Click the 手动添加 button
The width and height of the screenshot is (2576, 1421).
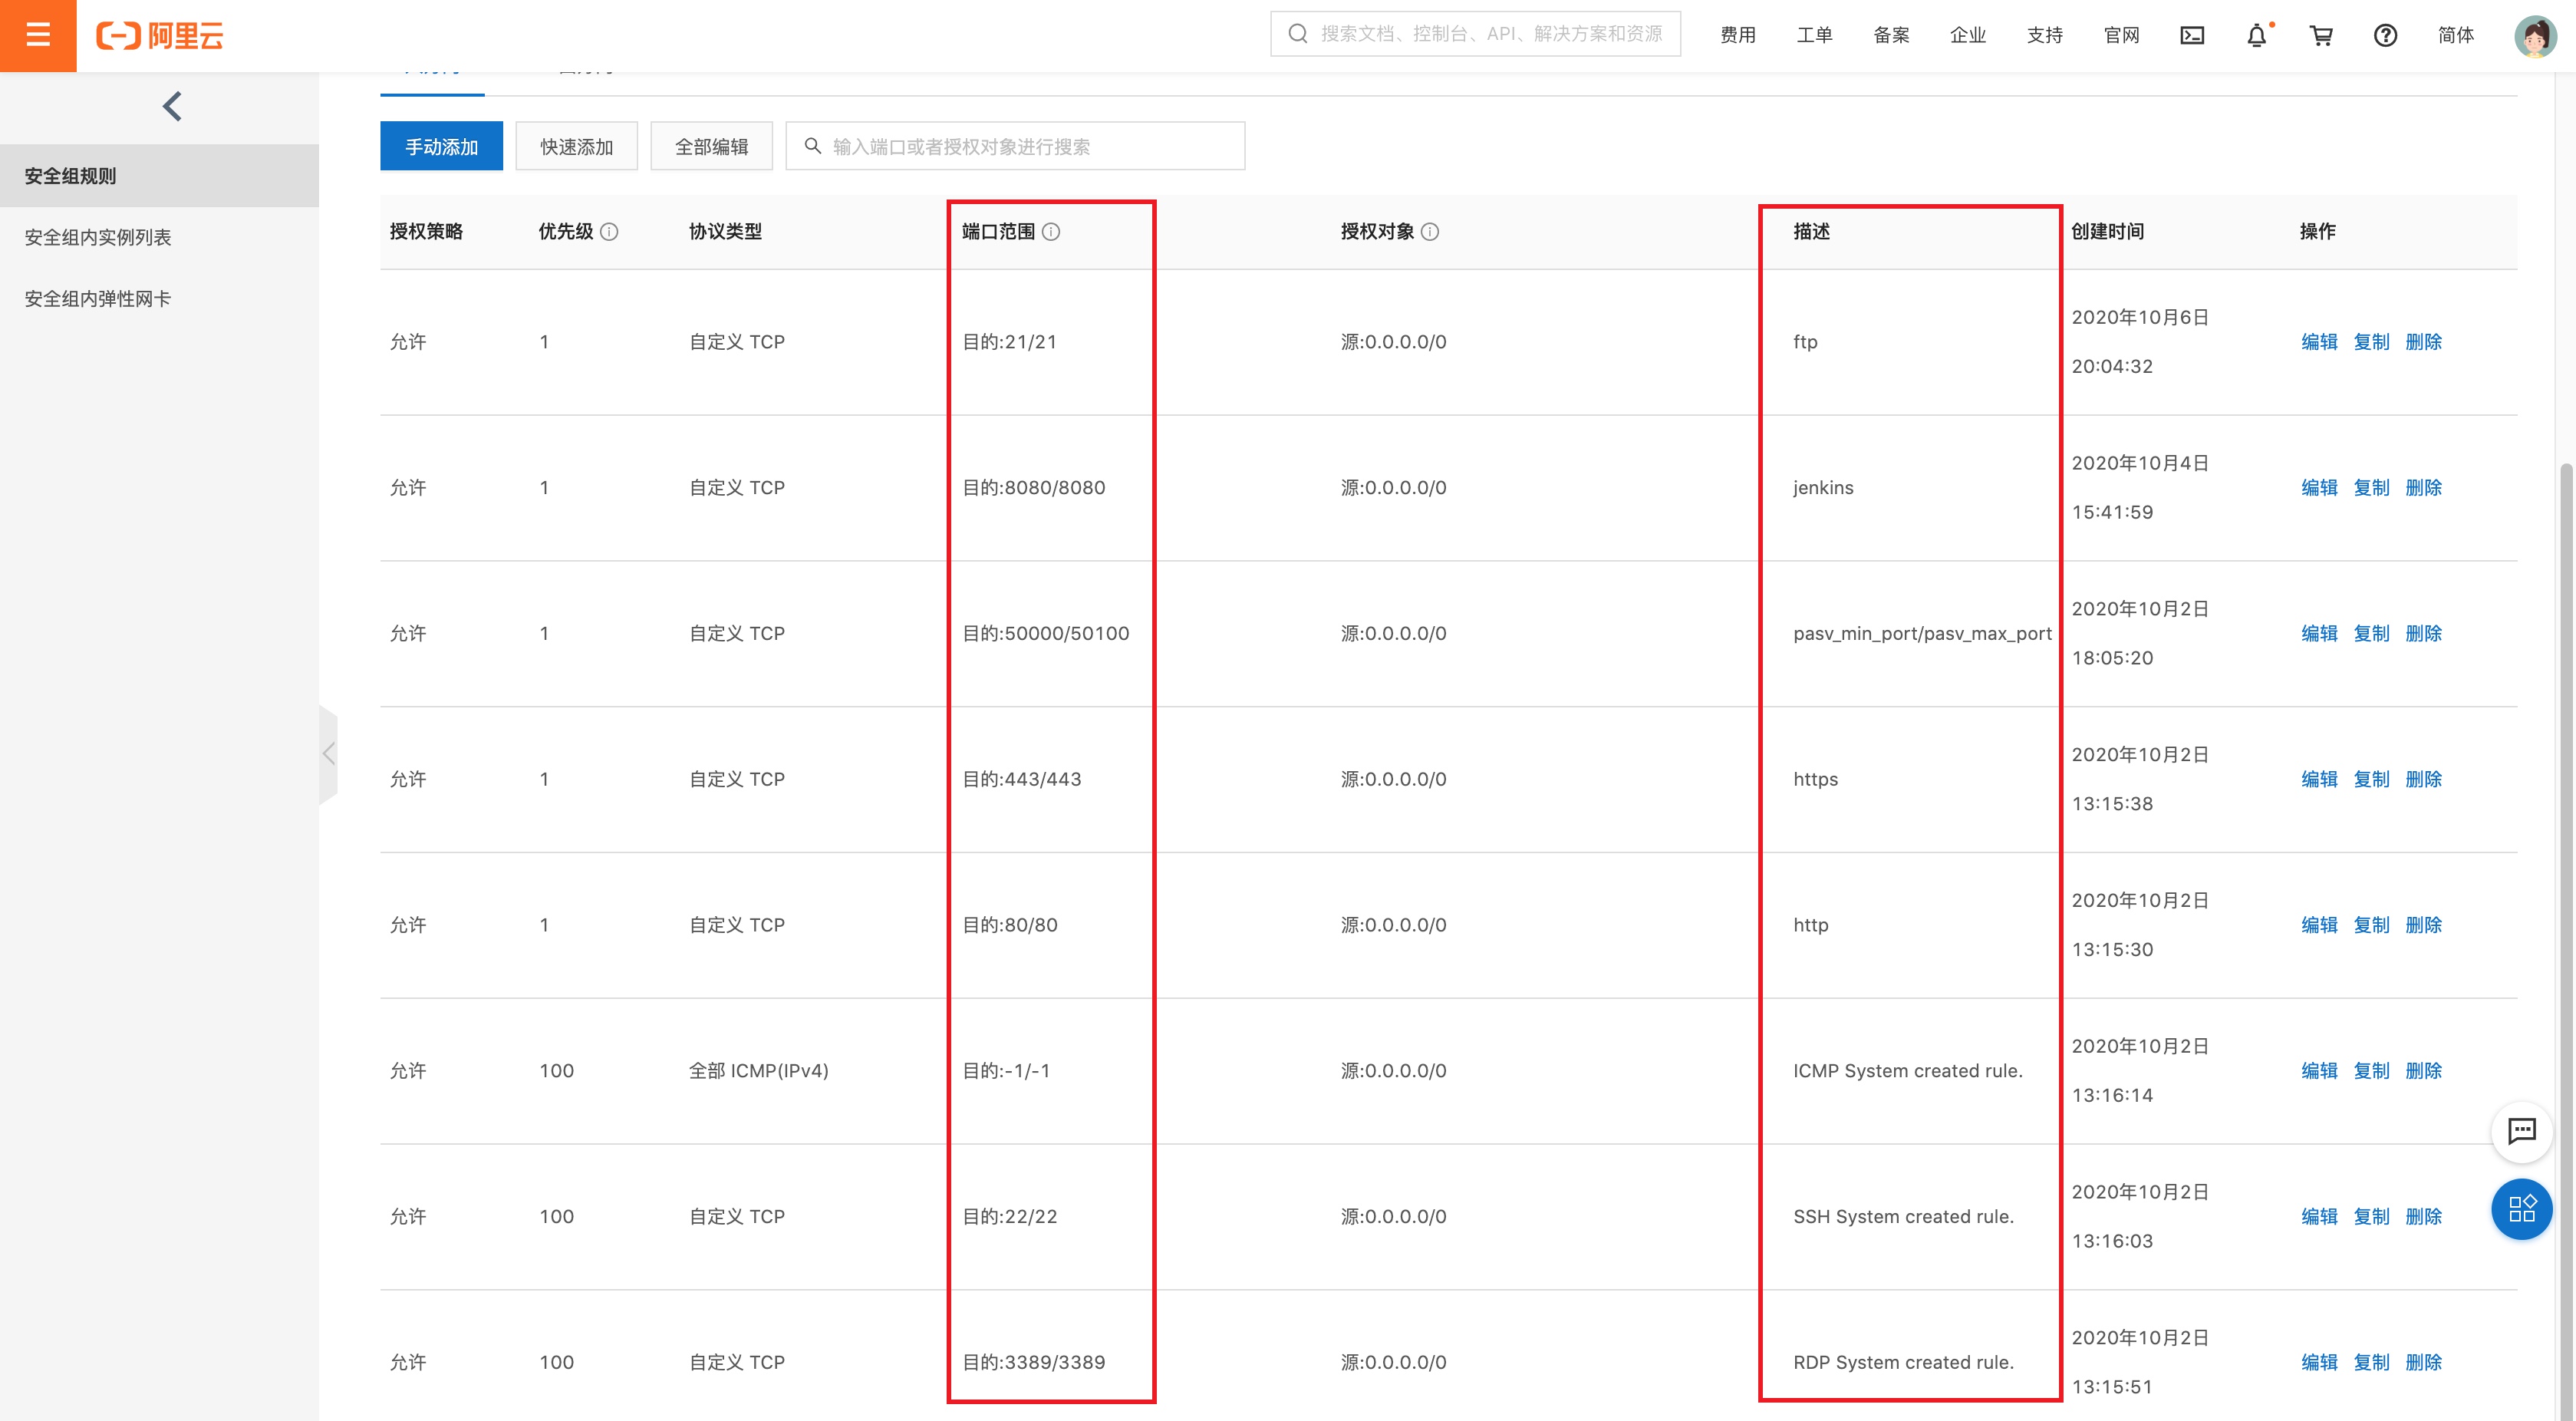441,147
